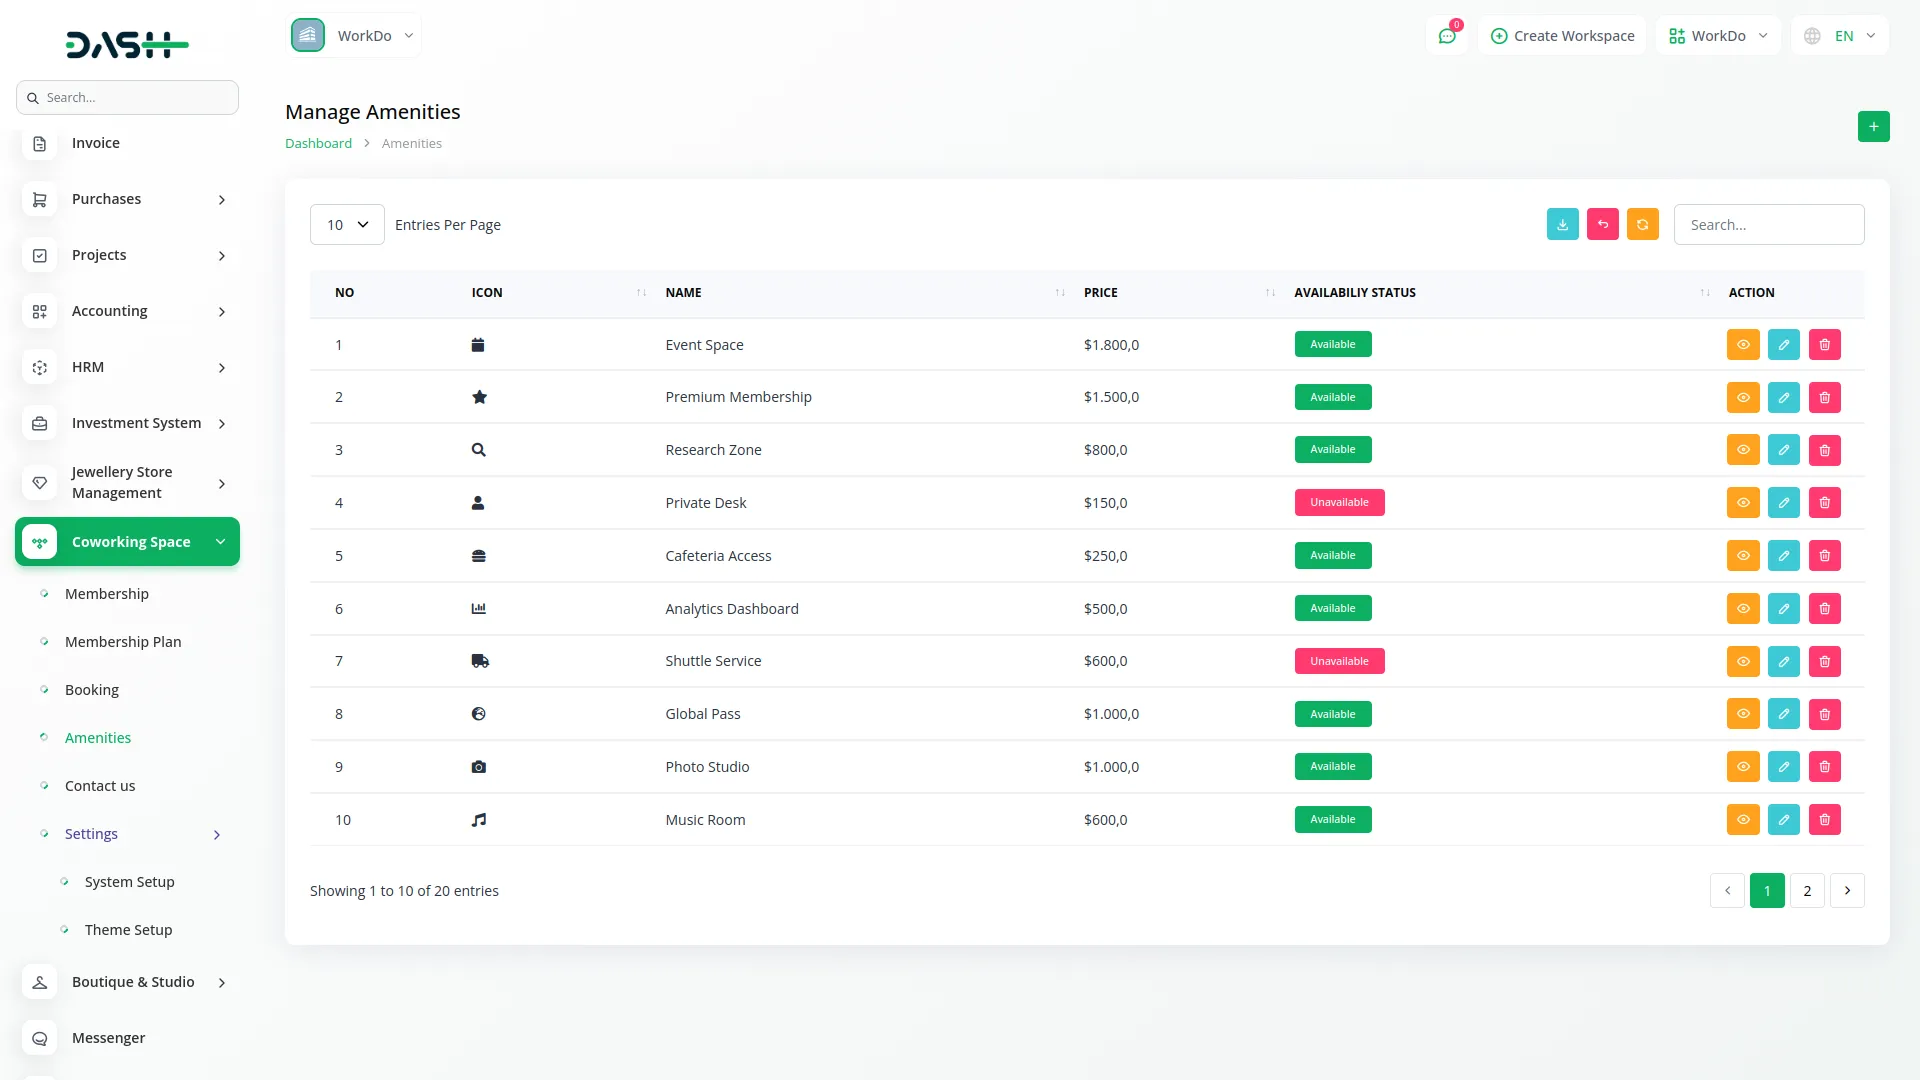Click the green plus icon to add an amenity

pos(1874,127)
